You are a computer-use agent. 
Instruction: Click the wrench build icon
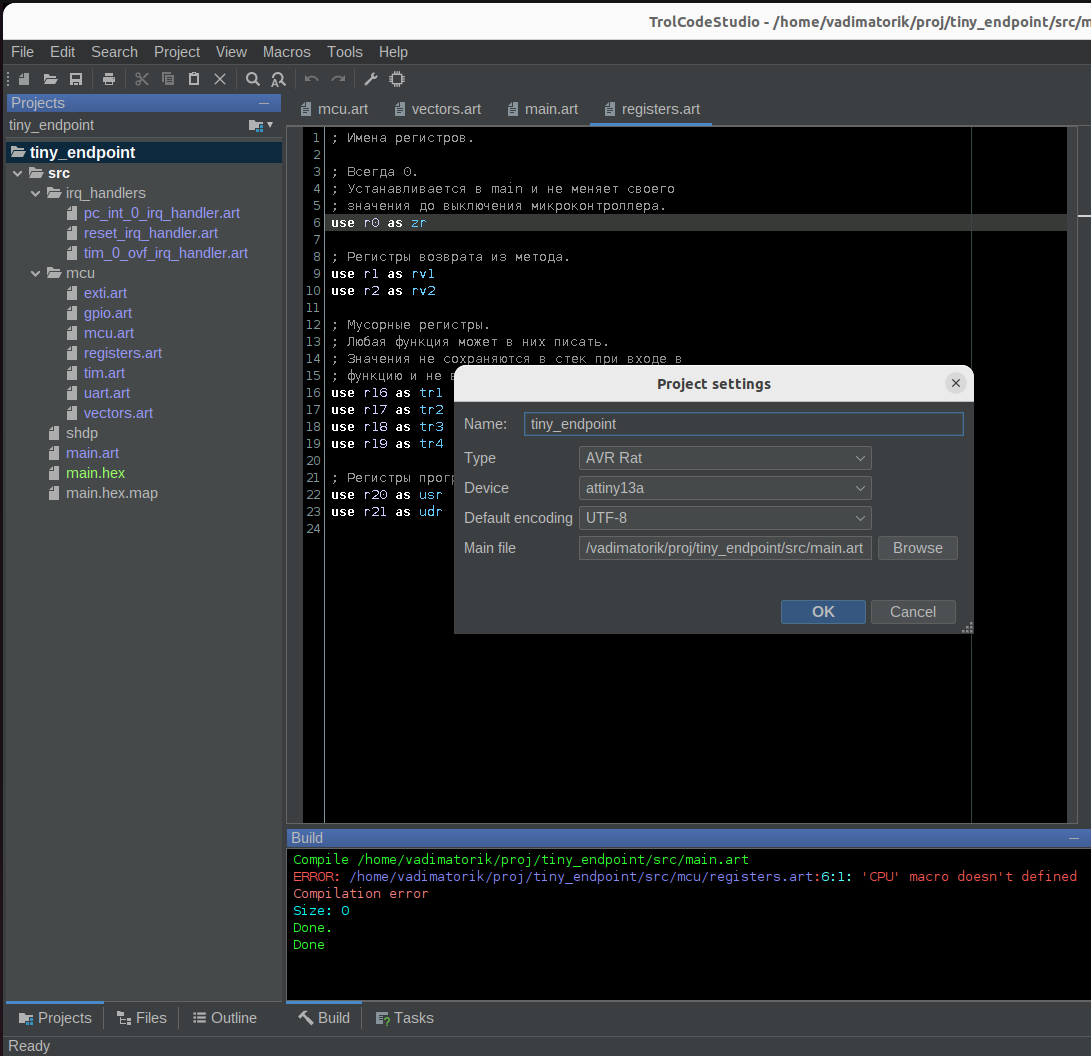[370, 79]
